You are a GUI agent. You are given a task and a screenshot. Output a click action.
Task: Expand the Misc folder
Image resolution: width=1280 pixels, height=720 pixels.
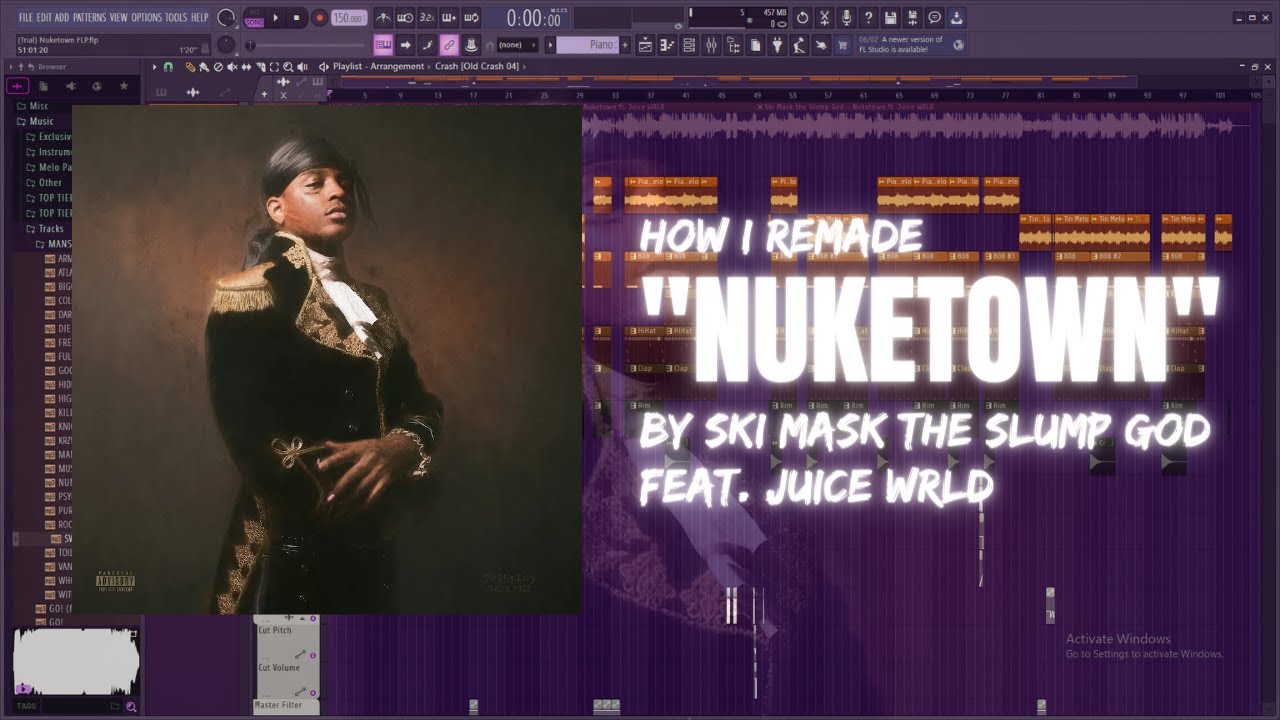(x=31, y=106)
